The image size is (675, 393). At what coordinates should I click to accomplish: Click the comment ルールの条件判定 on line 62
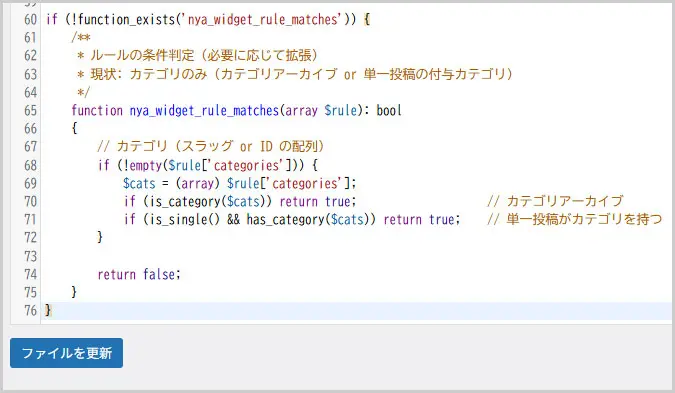(142, 56)
